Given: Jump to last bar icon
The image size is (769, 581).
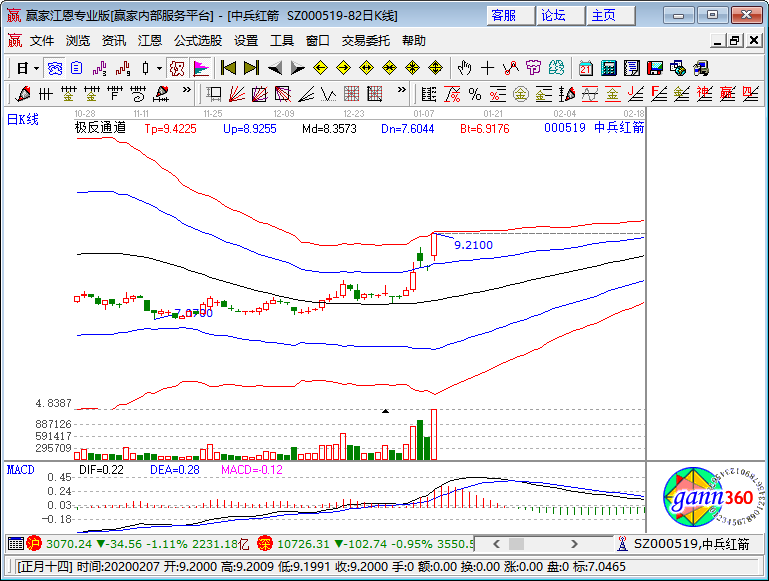Looking at the screenshot, I should click(251, 68).
